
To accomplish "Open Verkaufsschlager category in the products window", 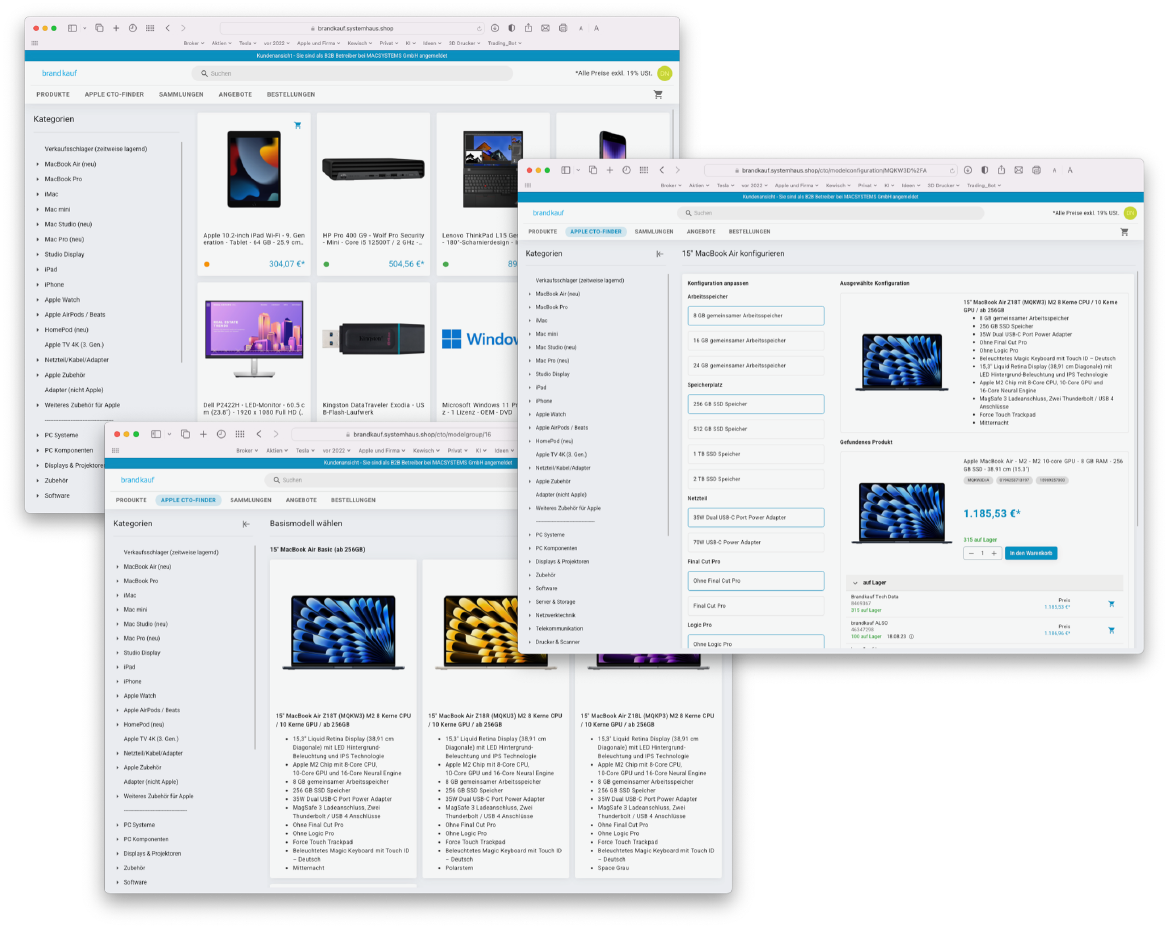I will click(x=95, y=149).
